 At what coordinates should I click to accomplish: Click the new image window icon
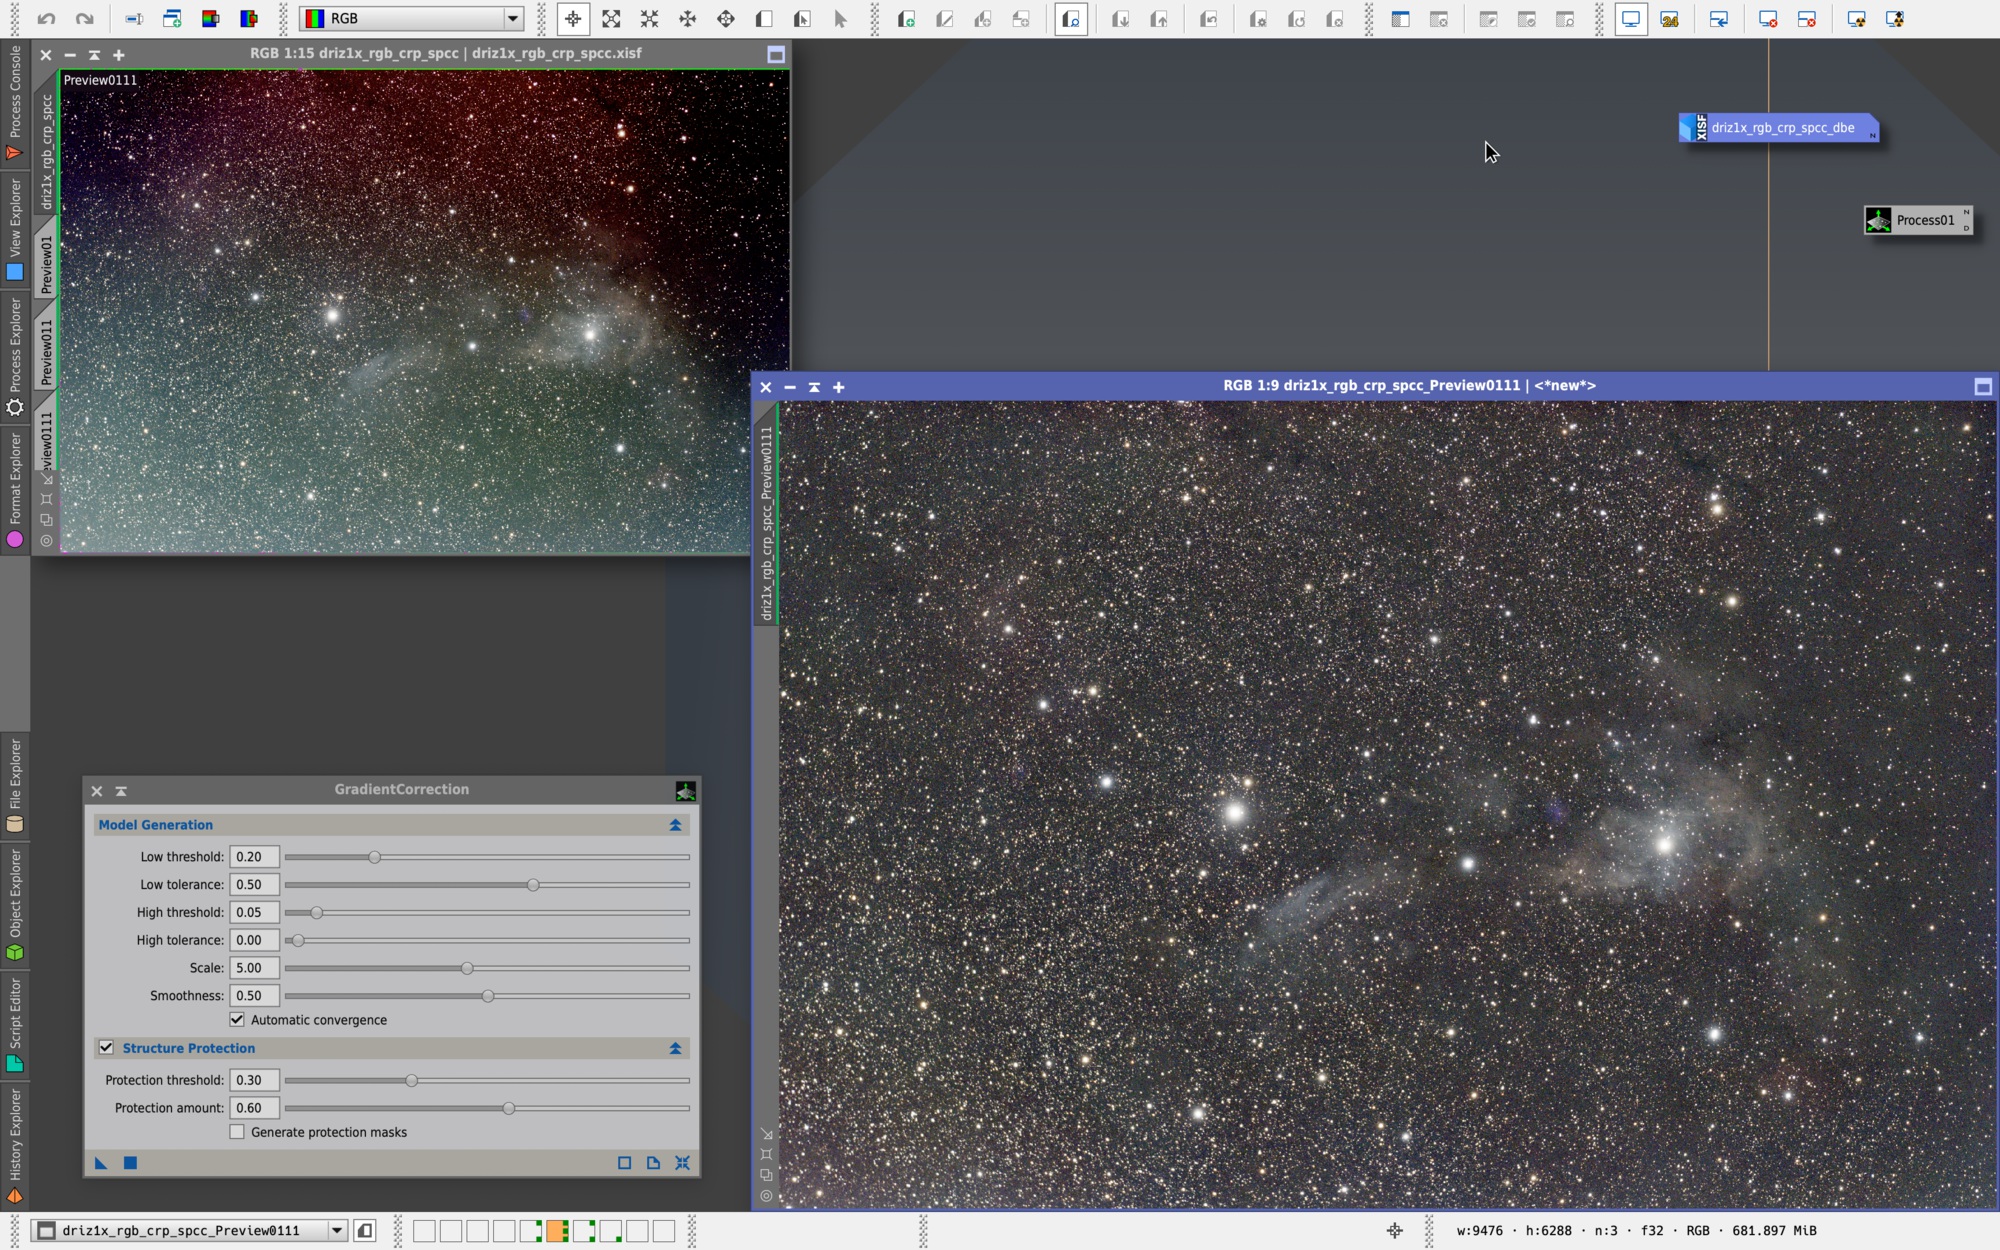172,18
